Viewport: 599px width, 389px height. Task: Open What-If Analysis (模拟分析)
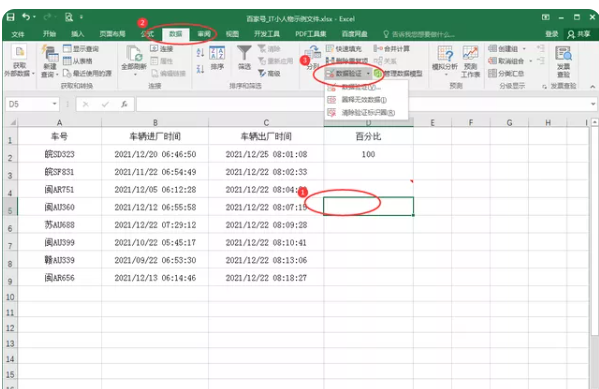click(x=445, y=60)
